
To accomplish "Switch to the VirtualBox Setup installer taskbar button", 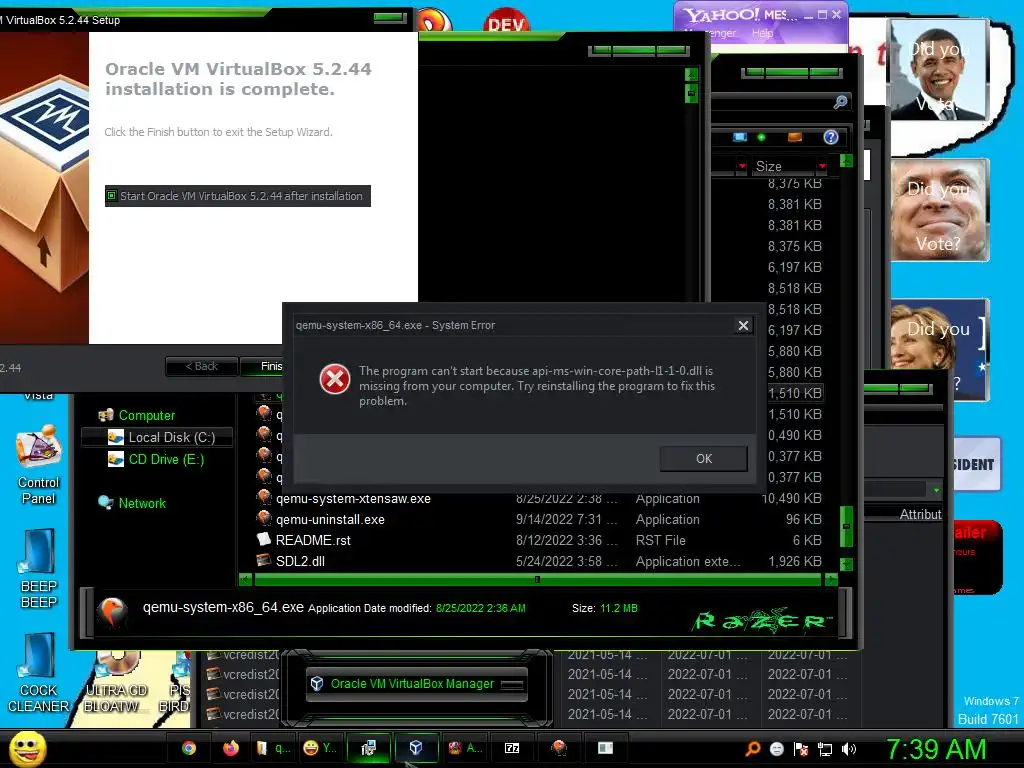I will point(369,748).
